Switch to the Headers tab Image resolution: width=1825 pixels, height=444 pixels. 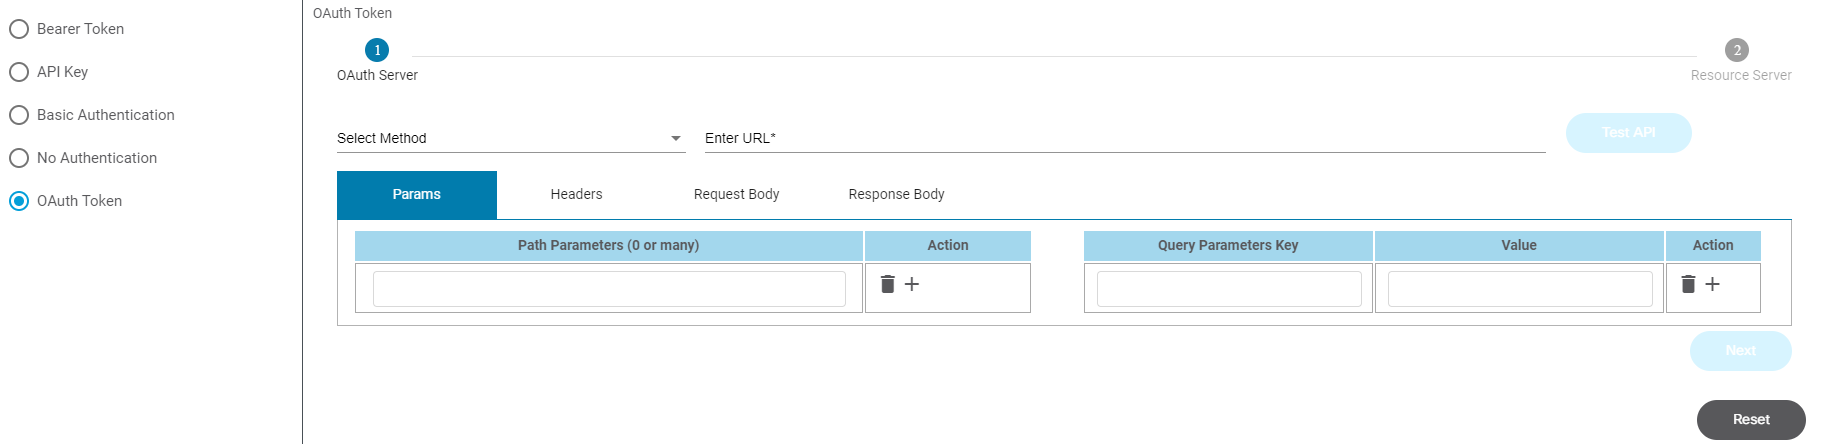(x=576, y=194)
